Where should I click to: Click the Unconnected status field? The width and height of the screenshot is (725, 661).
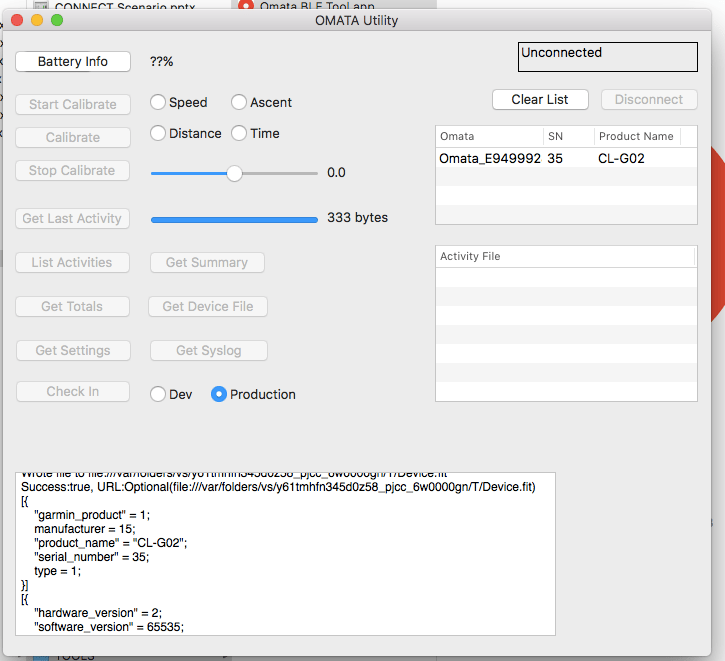pyautogui.click(x=608, y=57)
